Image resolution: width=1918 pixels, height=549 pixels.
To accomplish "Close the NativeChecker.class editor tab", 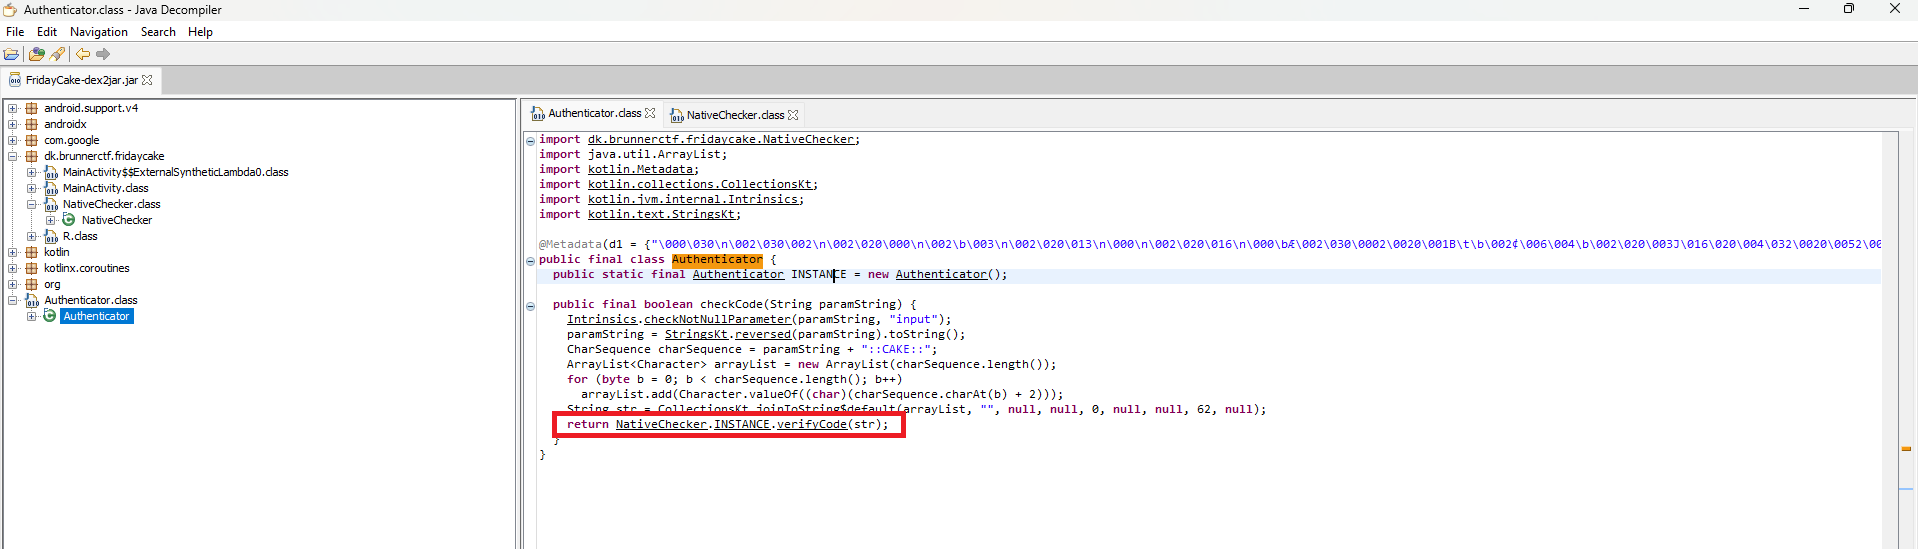I will click(x=793, y=115).
